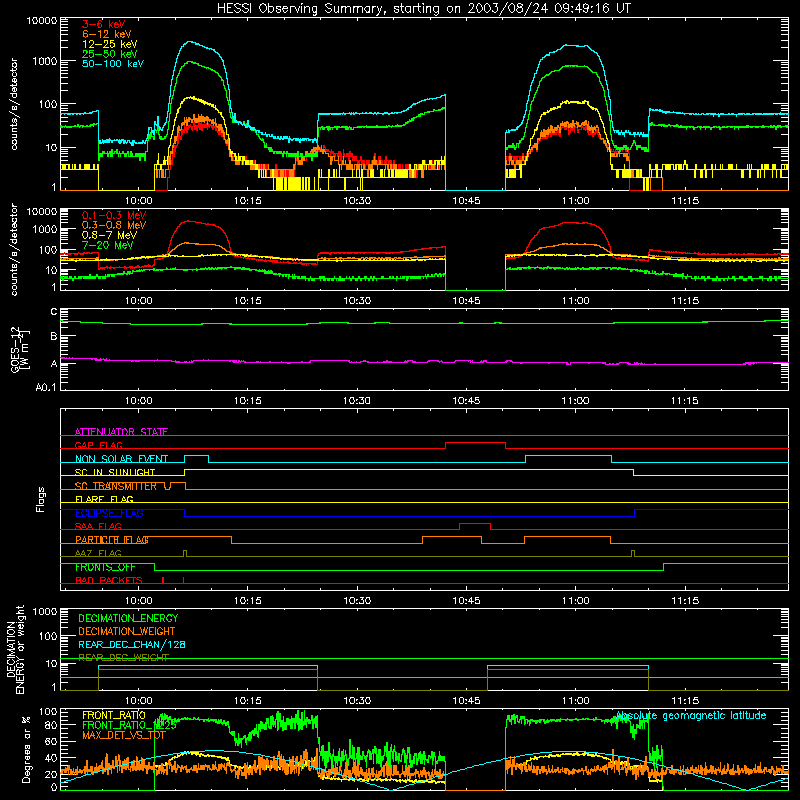Click the 0.1-0.3 MeV legend entry
This screenshot has height=800, width=800.
(114, 215)
